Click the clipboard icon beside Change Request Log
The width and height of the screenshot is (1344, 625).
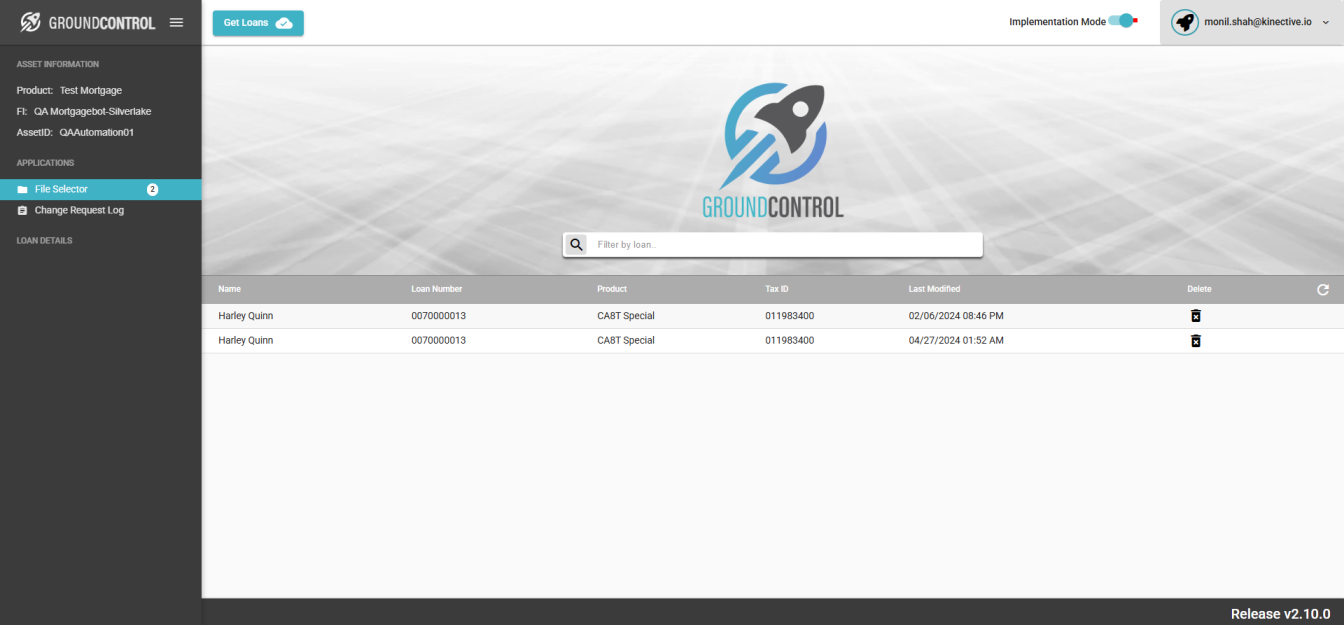(x=23, y=211)
